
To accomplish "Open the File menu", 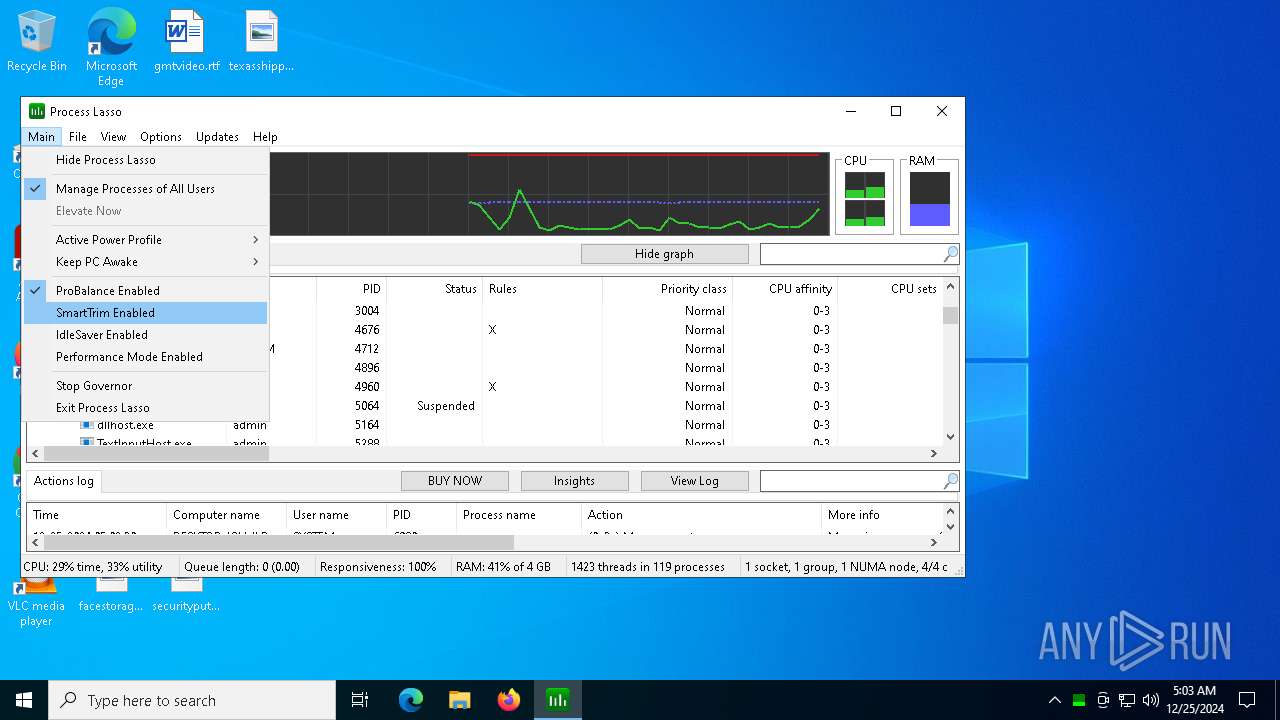I will pos(78,137).
